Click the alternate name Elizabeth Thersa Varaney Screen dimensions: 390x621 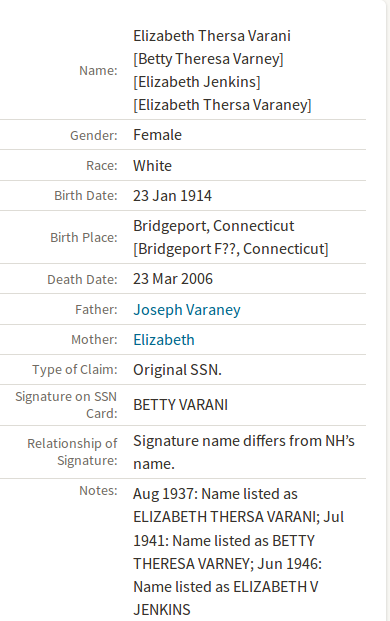(x=223, y=105)
